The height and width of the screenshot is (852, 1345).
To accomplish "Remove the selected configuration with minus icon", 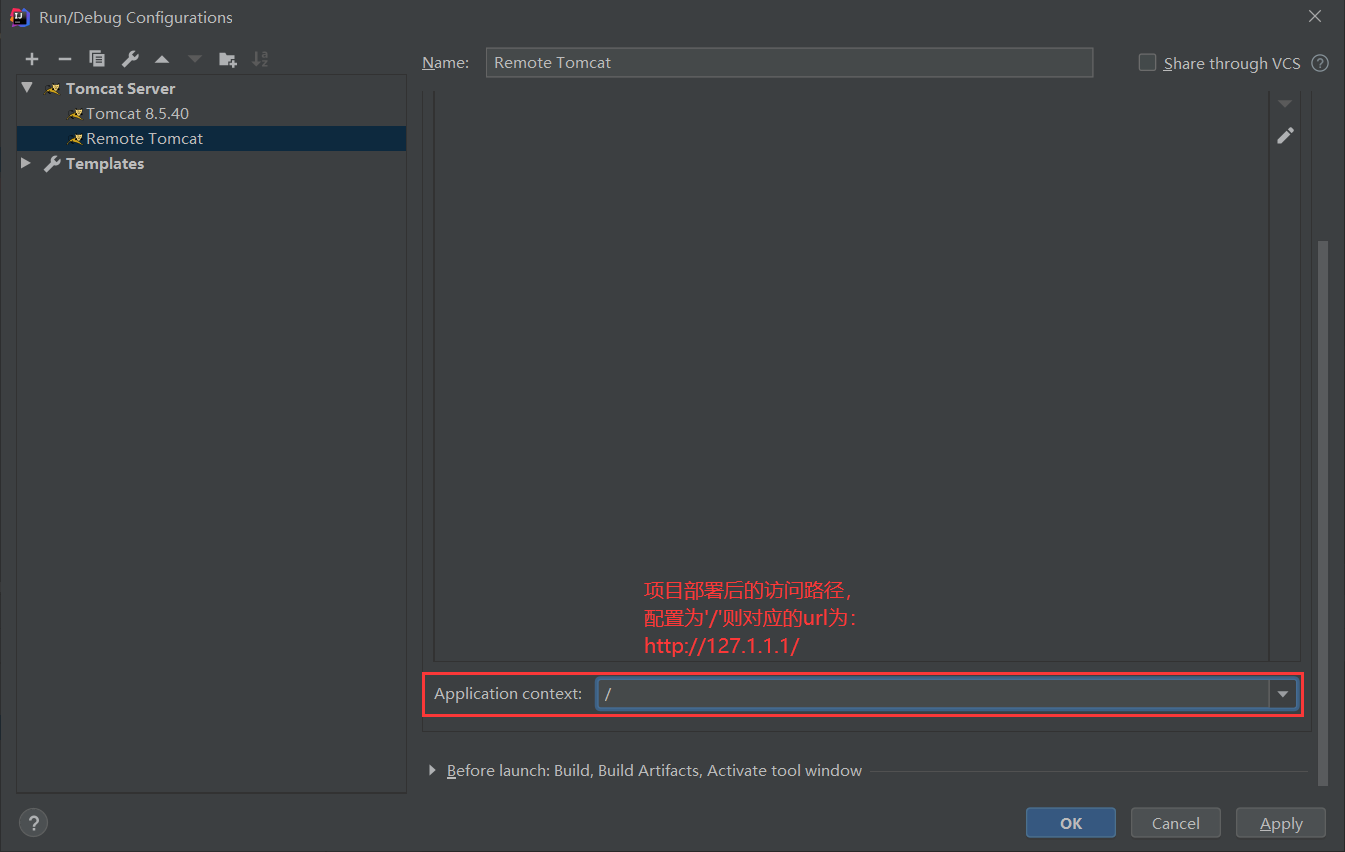I will 64,59.
